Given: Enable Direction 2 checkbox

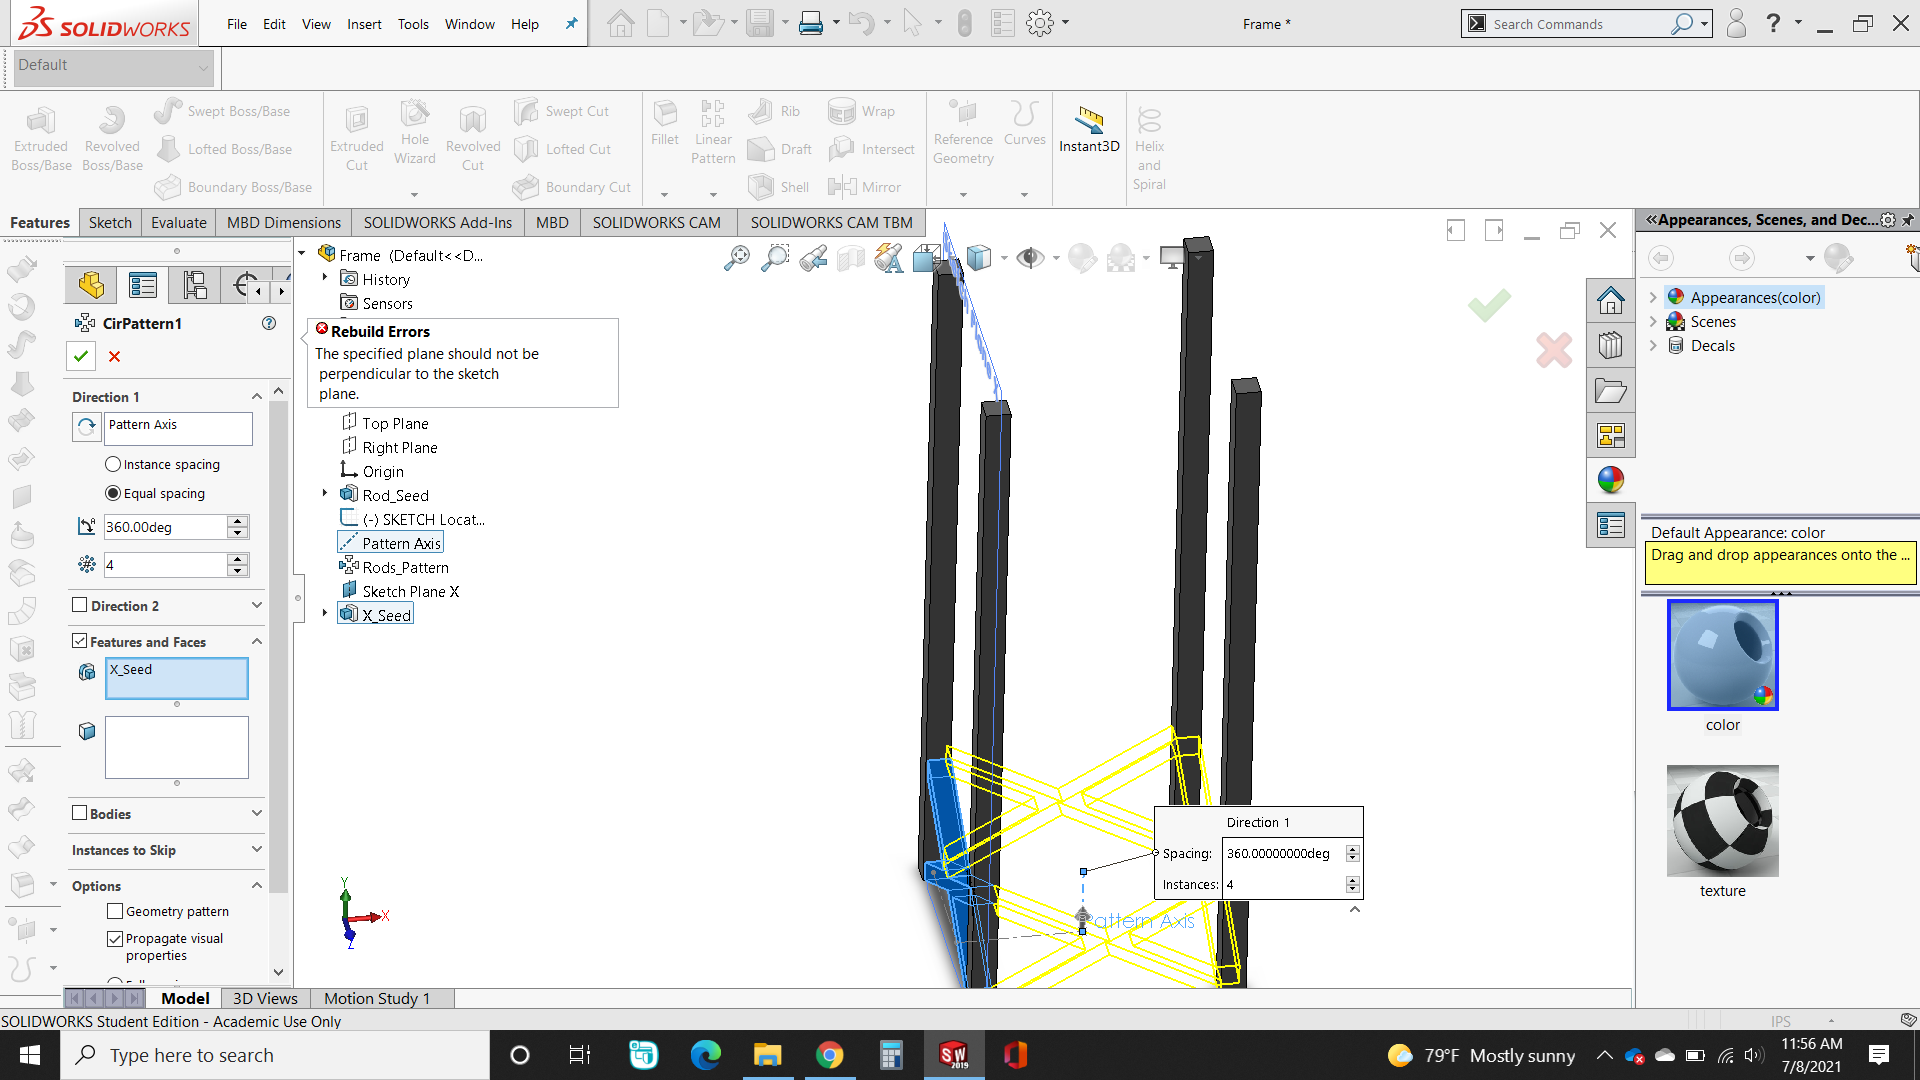Looking at the screenshot, I should coord(80,605).
